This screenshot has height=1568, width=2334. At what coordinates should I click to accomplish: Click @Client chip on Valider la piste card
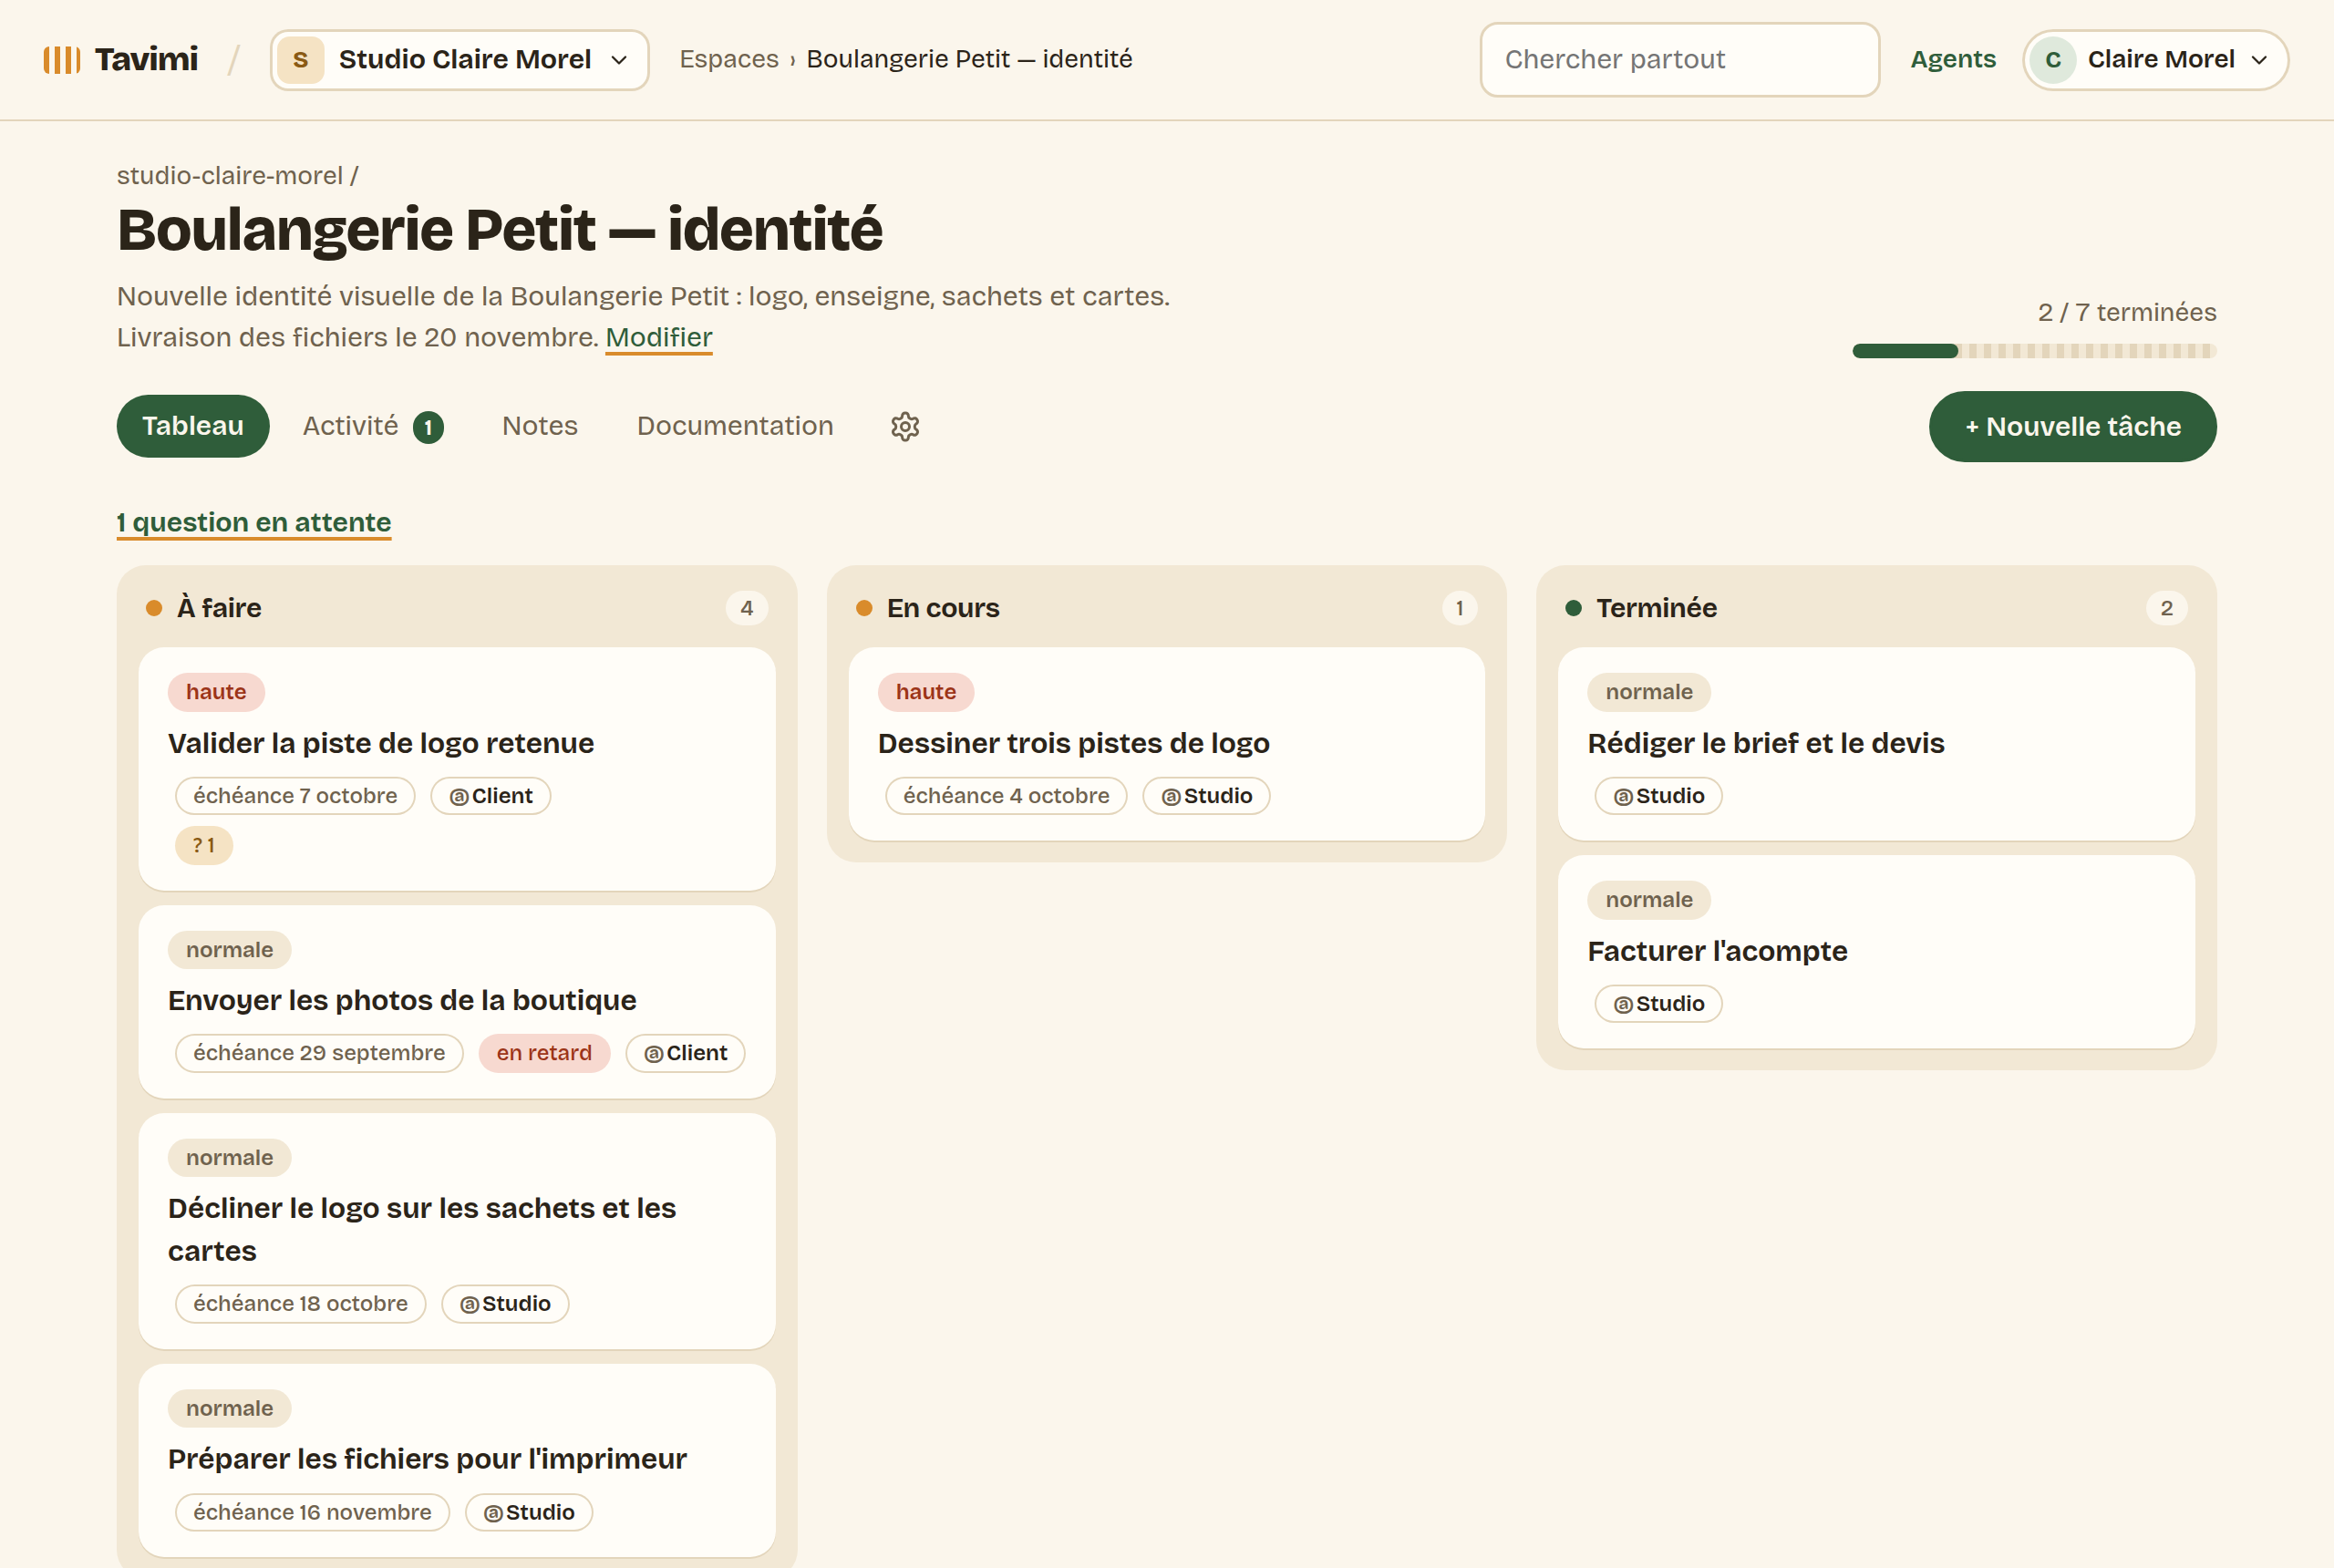tap(491, 797)
